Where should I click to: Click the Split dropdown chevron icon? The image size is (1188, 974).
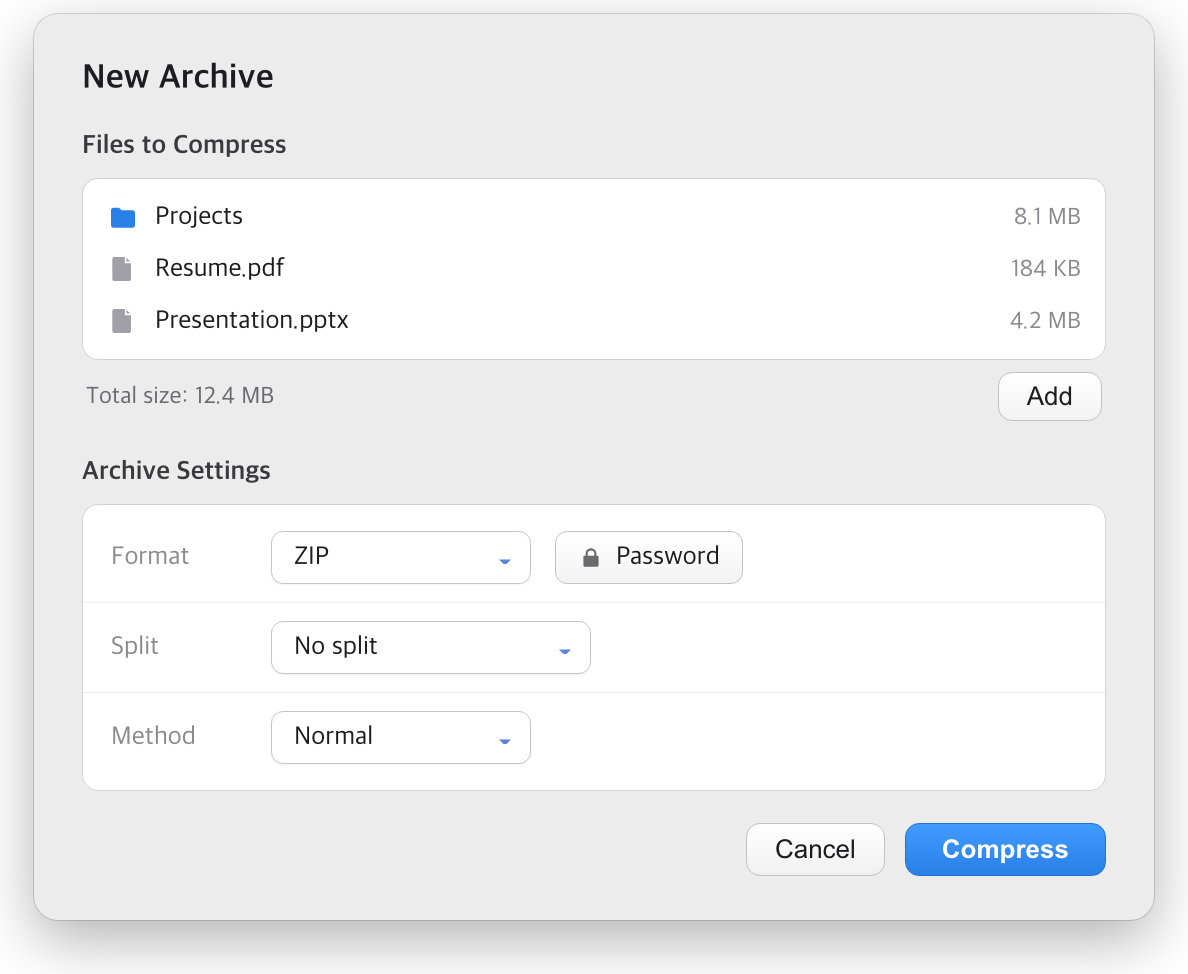pos(564,651)
